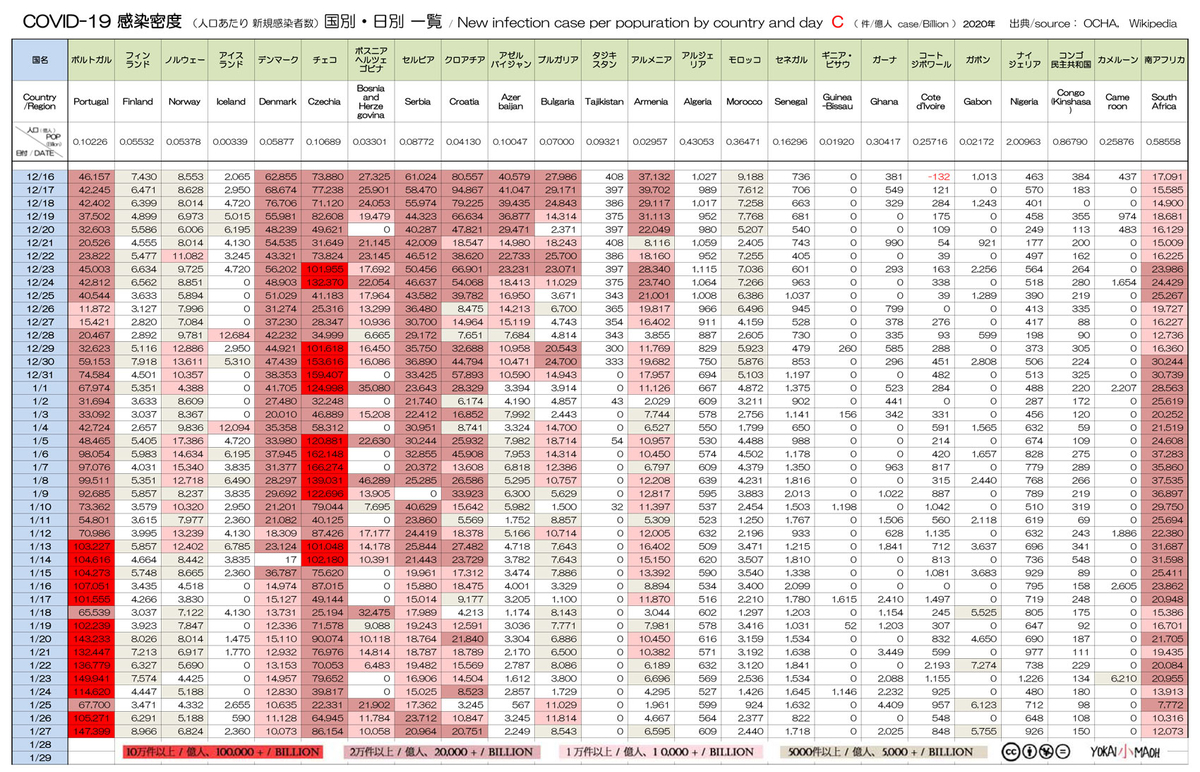Select the Japanese デンマーク header cell

pyautogui.click(x=277, y=59)
